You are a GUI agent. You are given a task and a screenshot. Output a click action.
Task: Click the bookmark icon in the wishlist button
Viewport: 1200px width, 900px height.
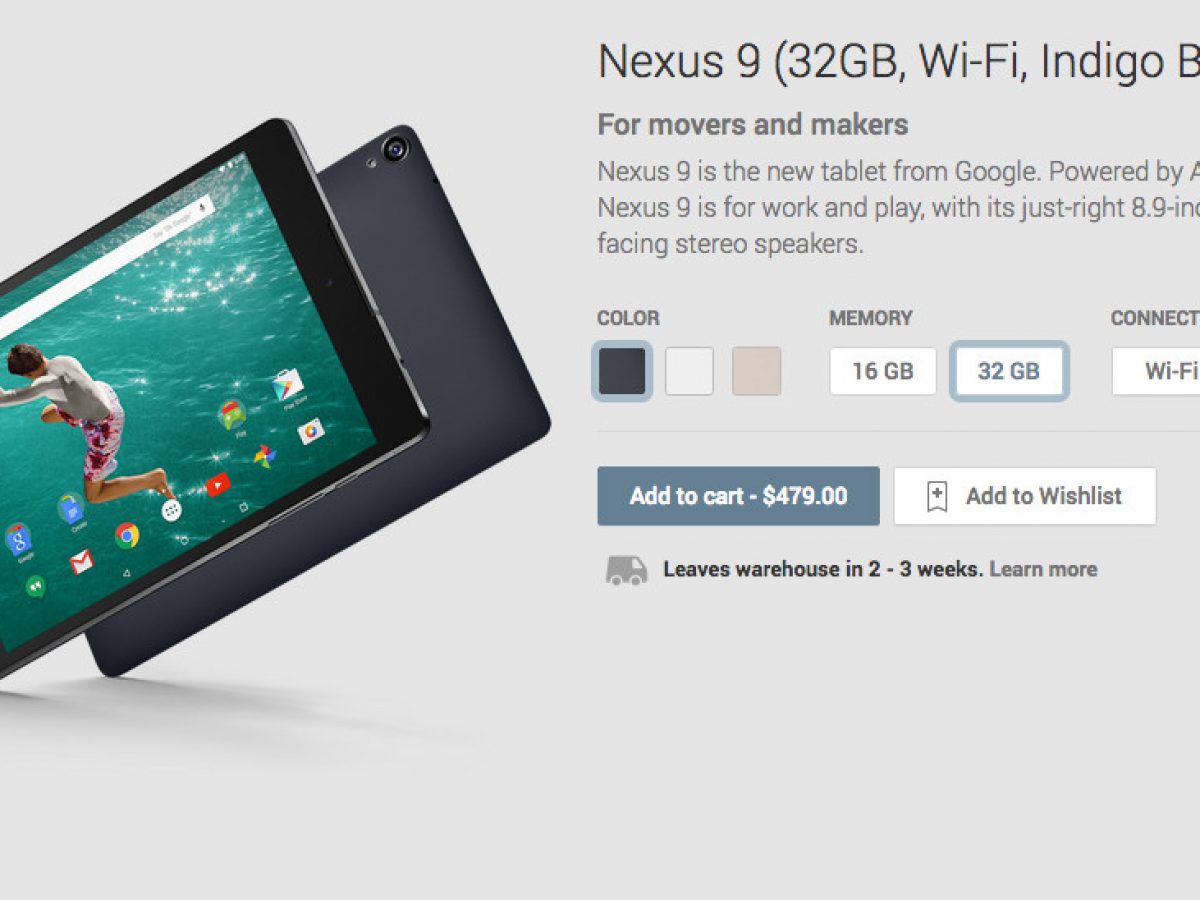(x=937, y=496)
